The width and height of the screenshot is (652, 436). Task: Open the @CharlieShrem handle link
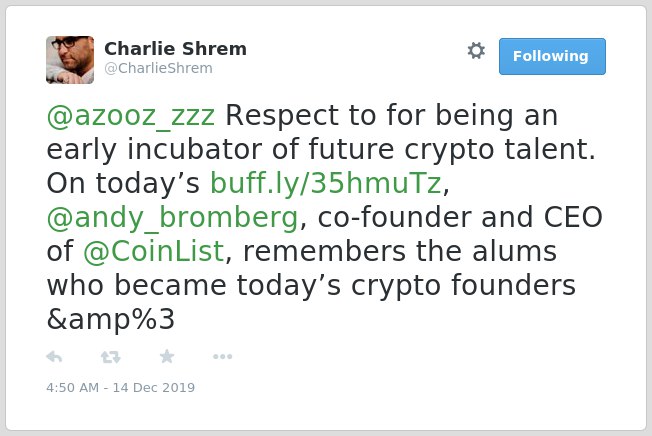(x=158, y=68)
